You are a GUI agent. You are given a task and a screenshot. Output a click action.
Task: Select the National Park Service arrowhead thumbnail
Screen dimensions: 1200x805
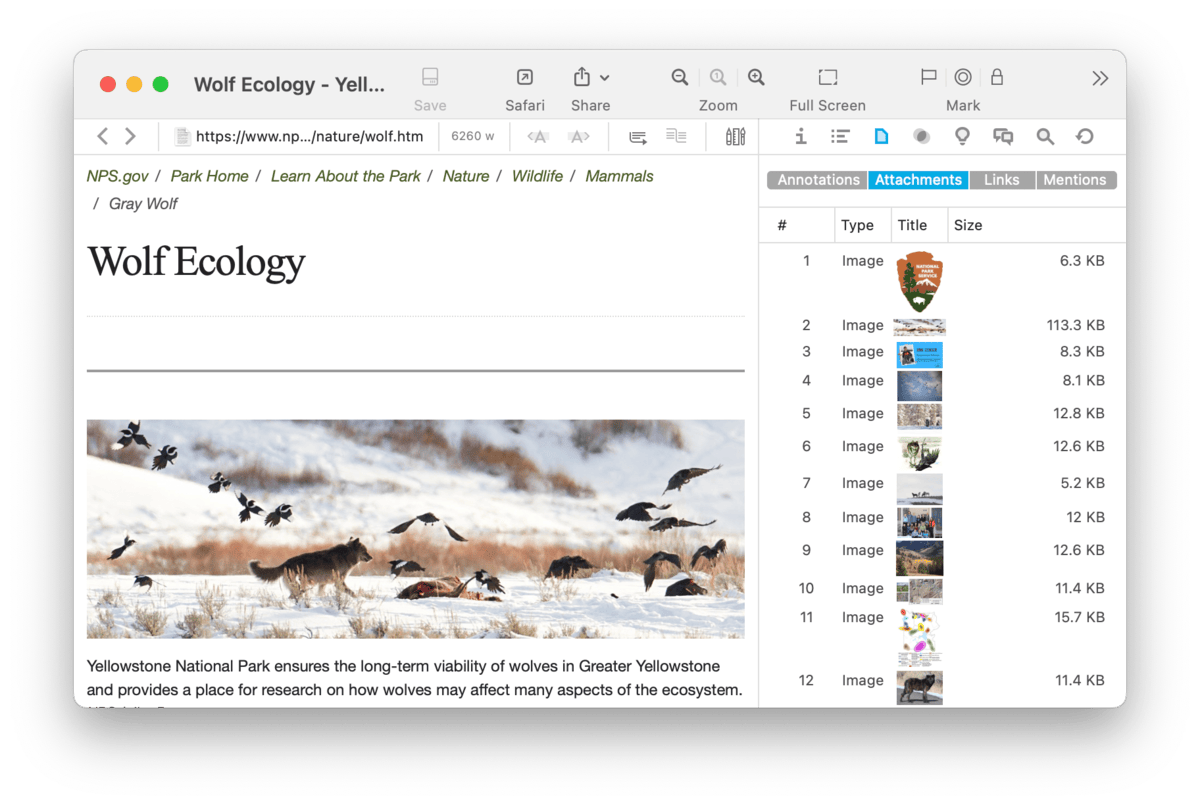coord(919,281)
